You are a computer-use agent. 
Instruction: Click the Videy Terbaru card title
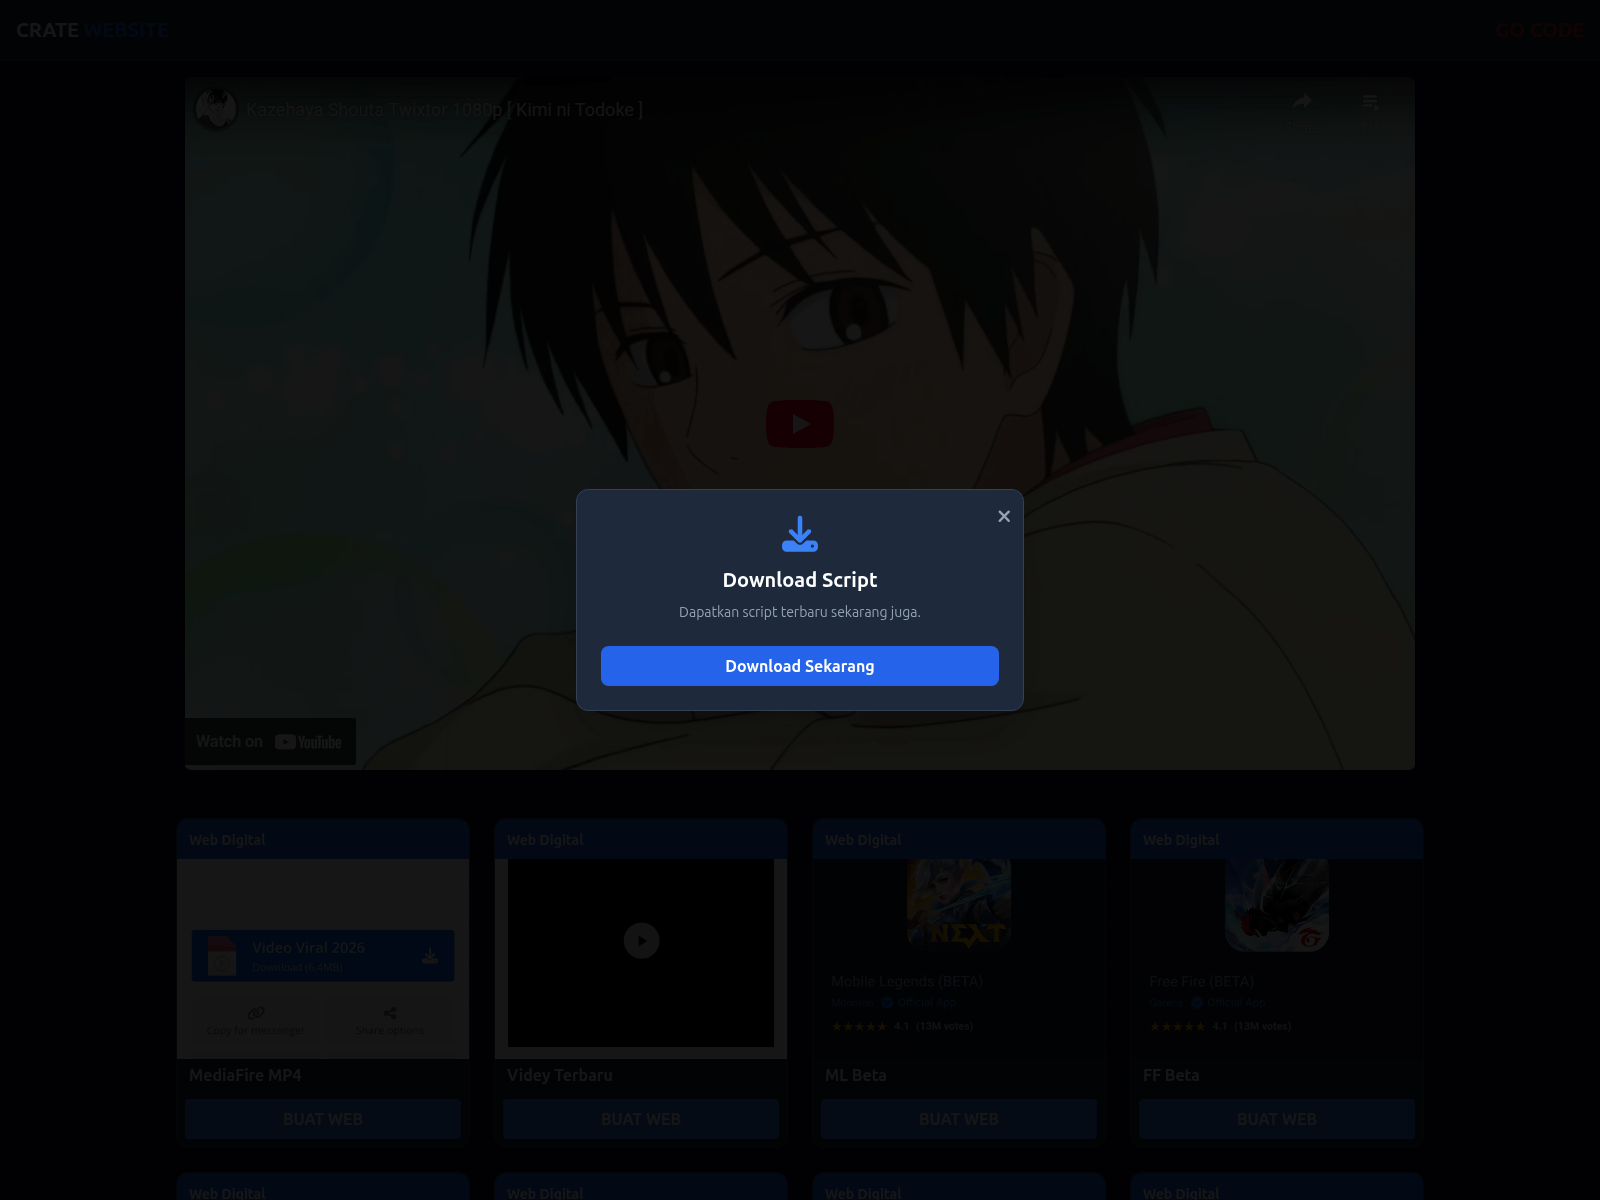[560, 1075]
